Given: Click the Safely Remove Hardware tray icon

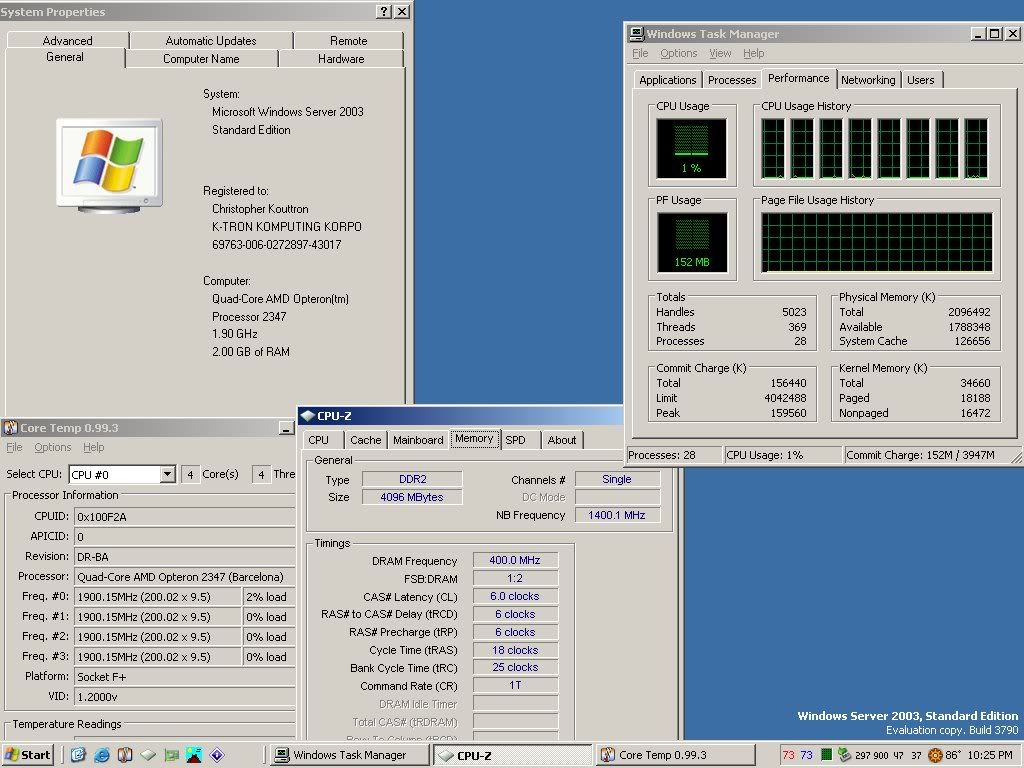Looking at the screenshot, I should click(844, 755).
